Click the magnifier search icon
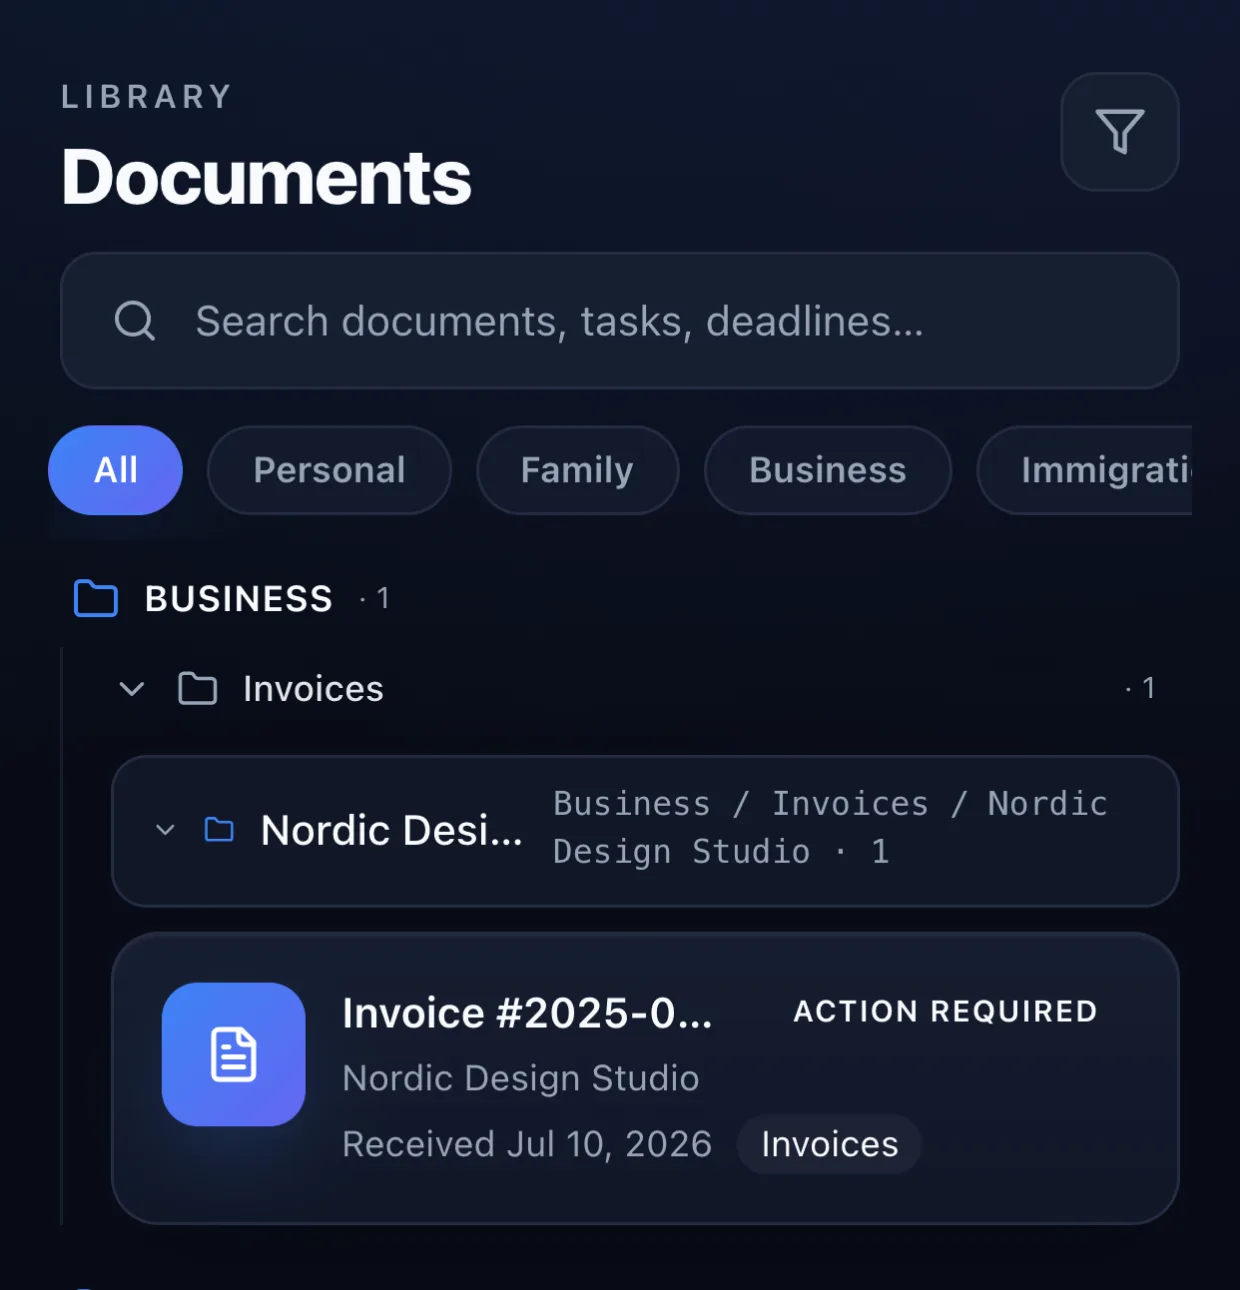 click(x=135, y=321)
